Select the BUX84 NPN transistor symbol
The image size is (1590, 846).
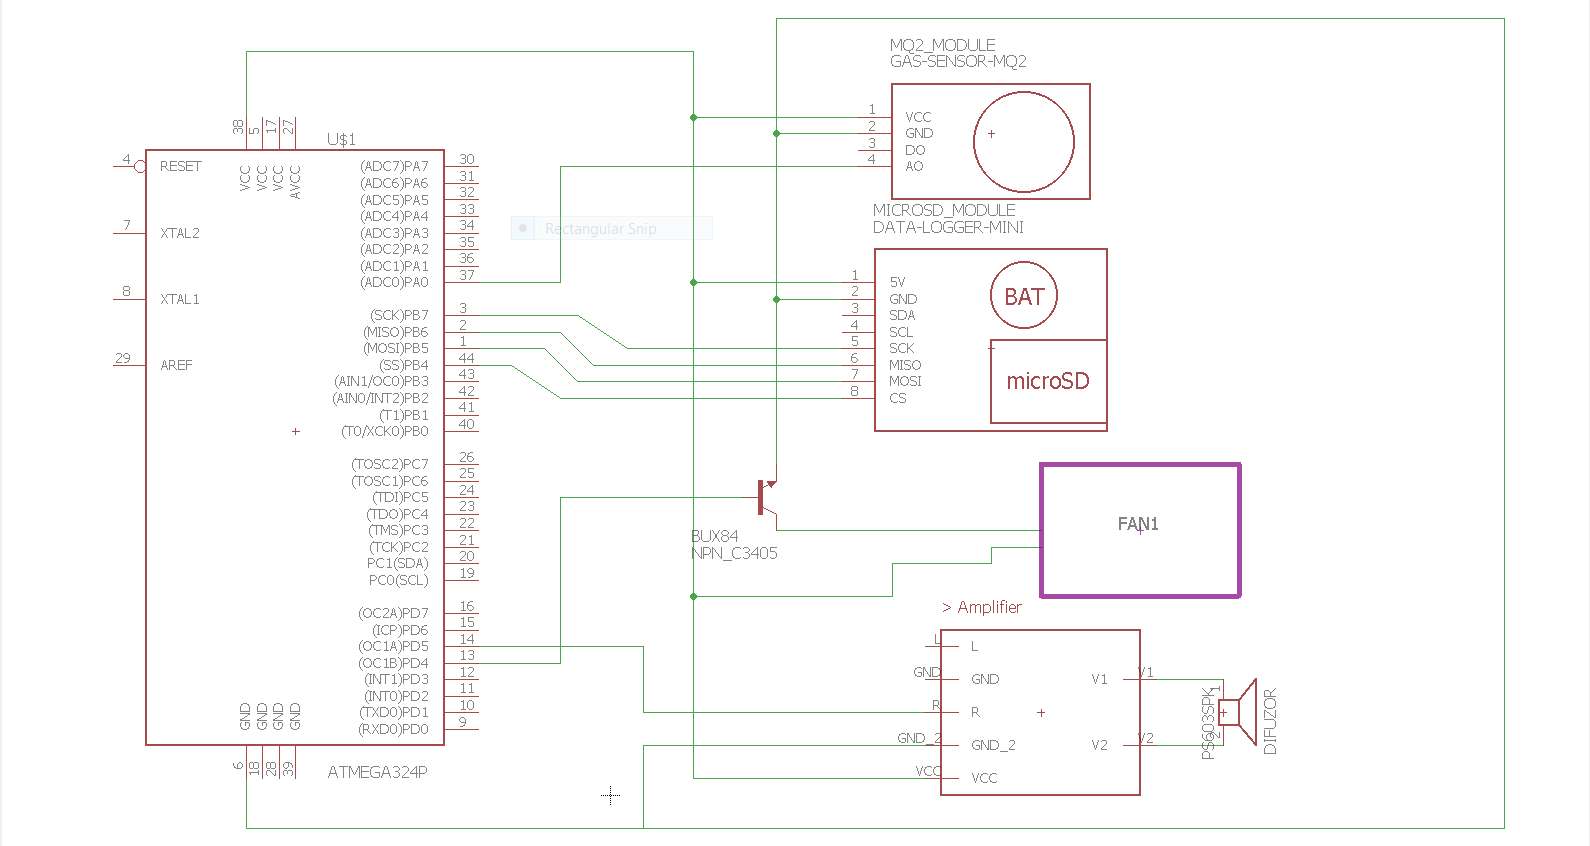(766, 497)
